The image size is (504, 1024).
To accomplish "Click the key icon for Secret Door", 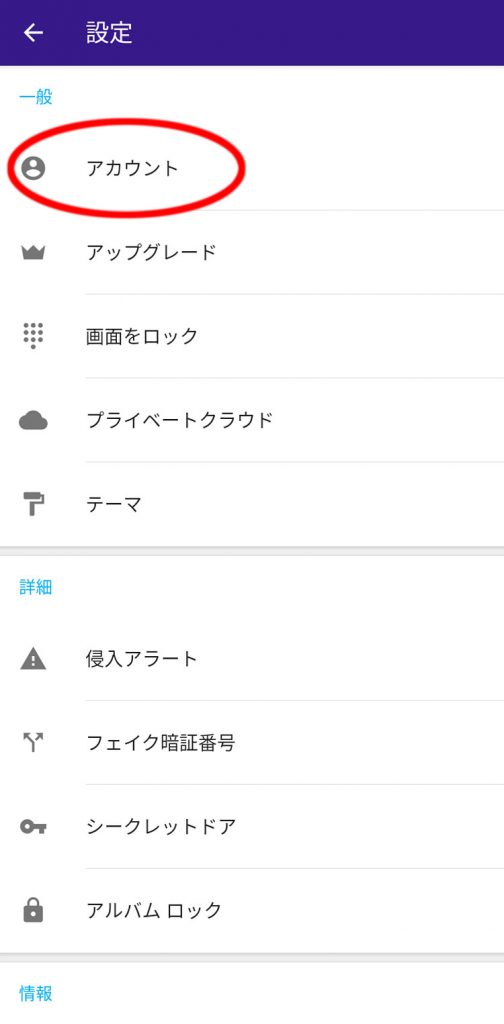I will pyautogui.click(x=33, y=827).
